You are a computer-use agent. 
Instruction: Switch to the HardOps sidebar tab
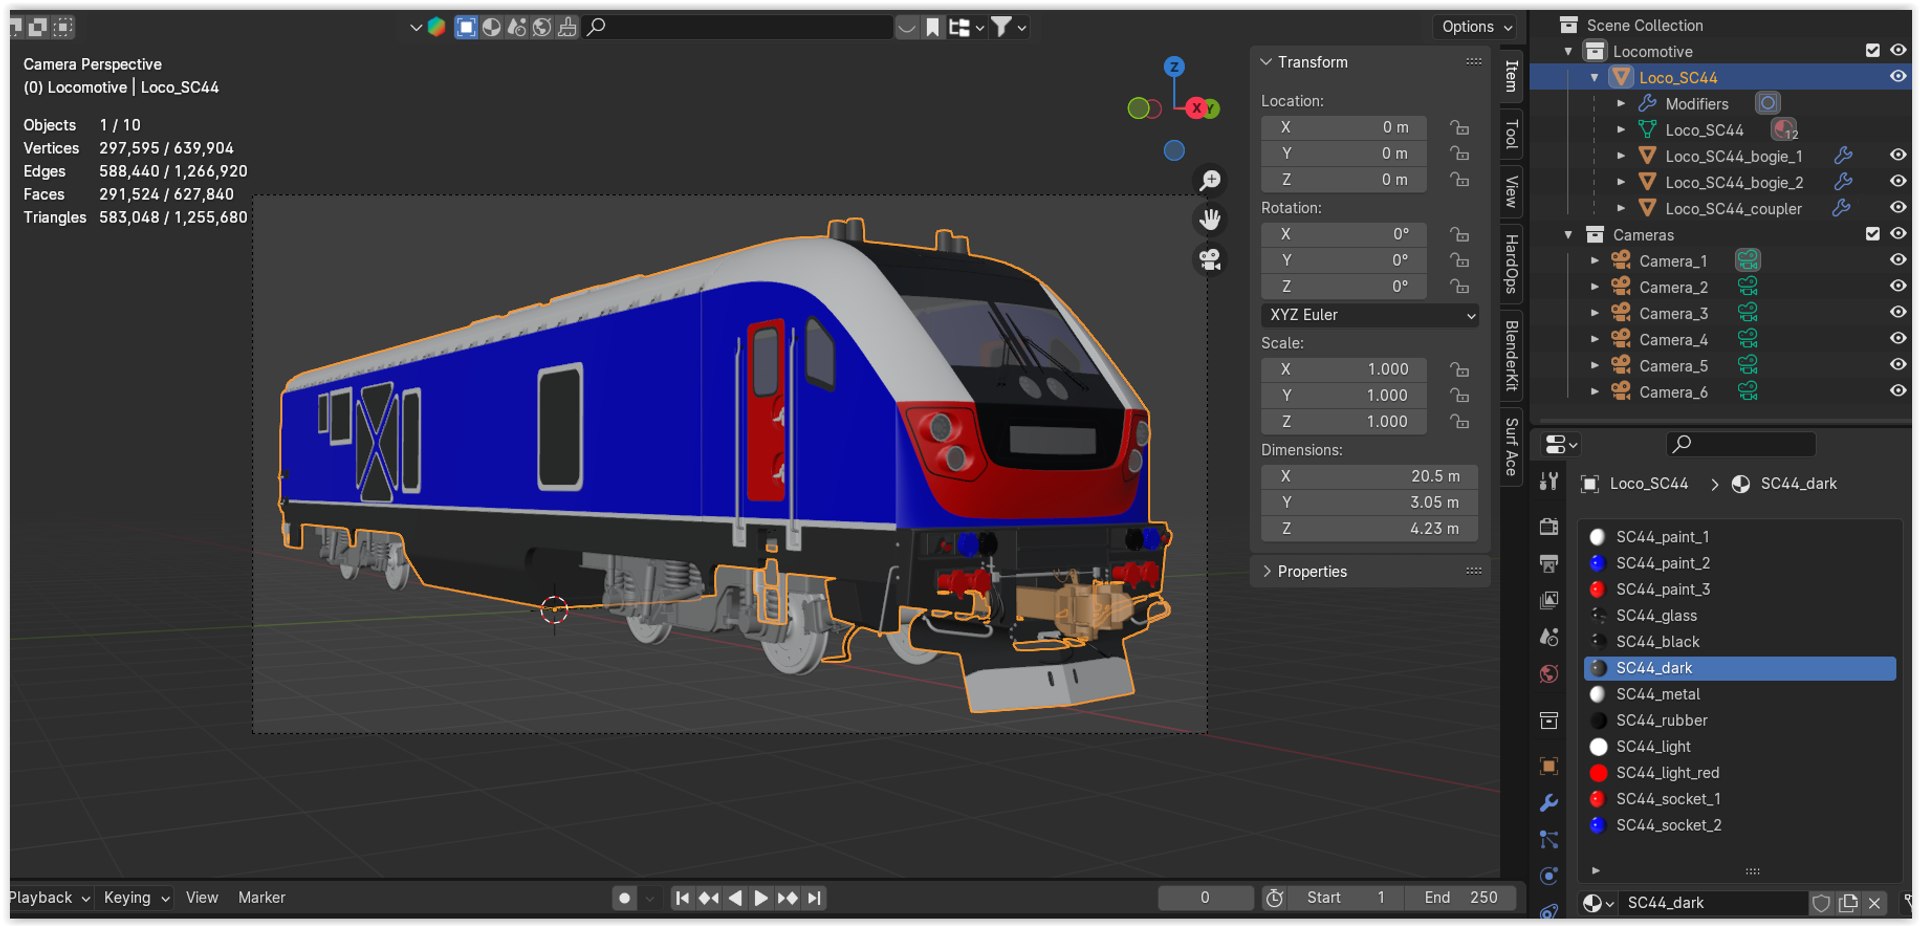(x=1511, y=264)
